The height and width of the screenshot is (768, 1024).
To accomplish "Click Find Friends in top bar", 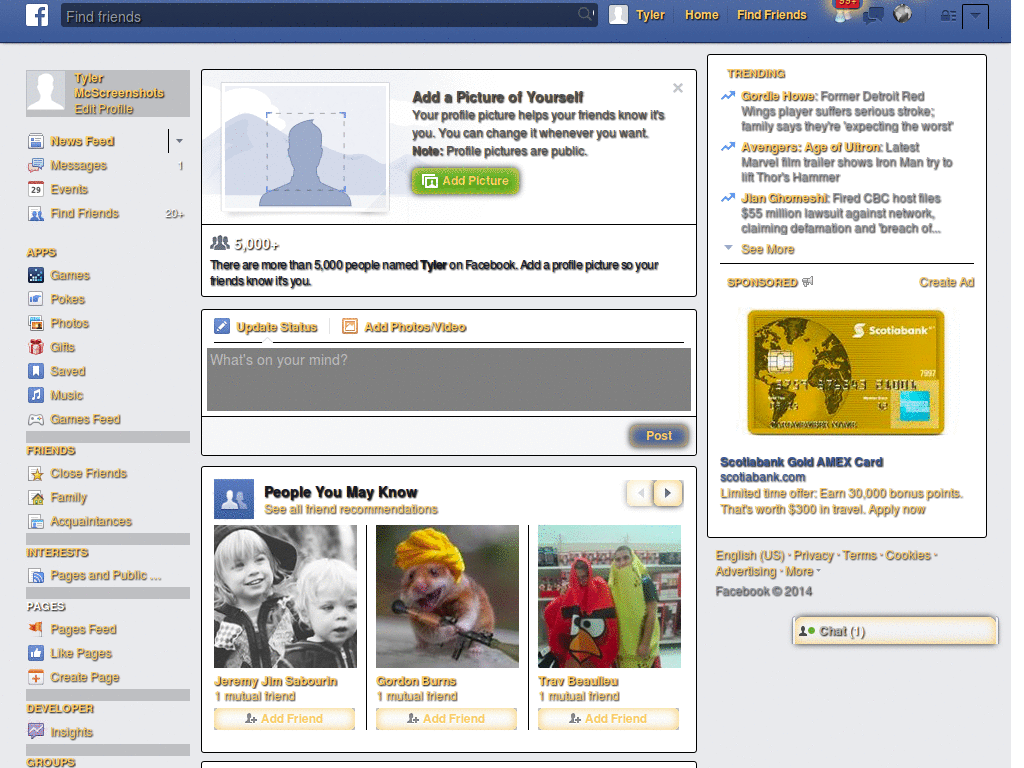I will [x=771, y=15].
